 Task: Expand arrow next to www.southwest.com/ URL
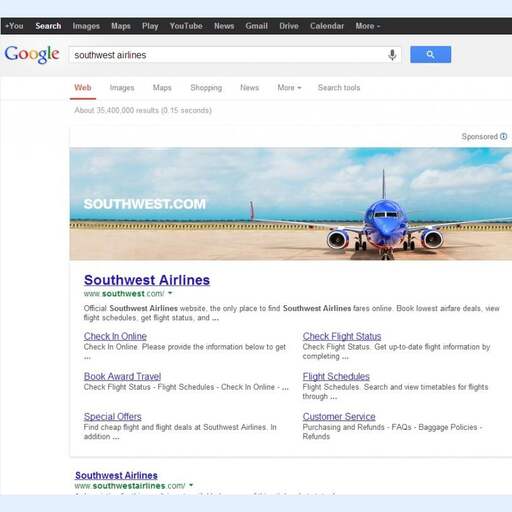click(x=170, y=293)
